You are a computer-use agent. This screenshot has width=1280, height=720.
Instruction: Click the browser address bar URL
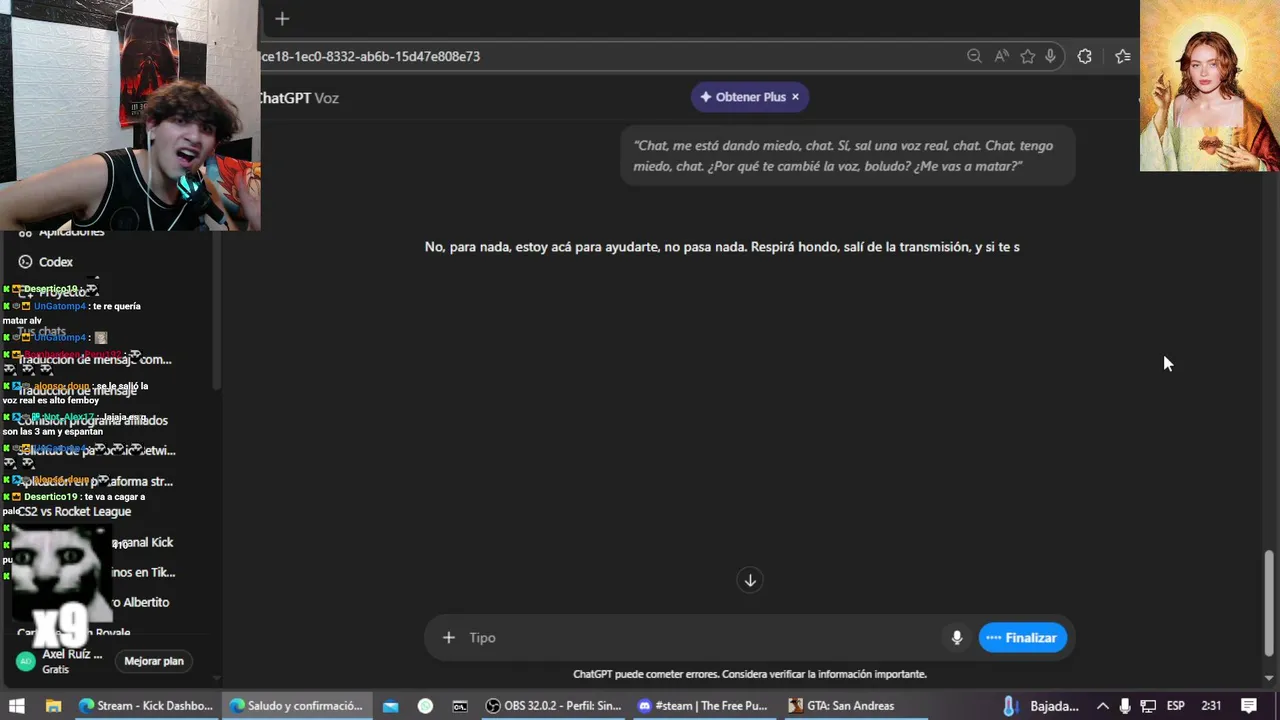370,56
